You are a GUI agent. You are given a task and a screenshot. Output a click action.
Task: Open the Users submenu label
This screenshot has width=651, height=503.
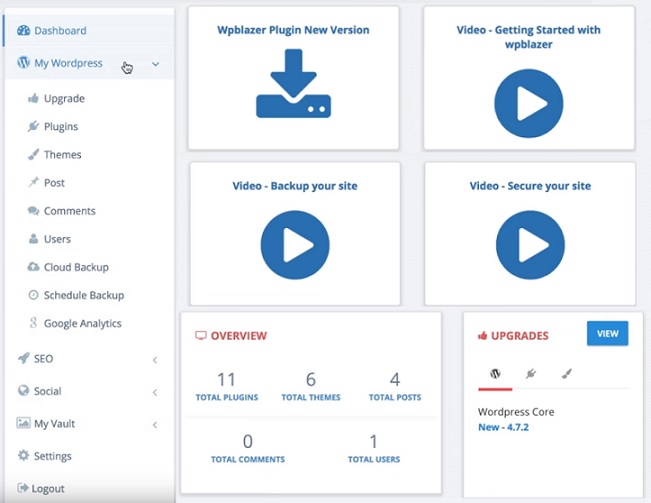(x=57, y=239)
